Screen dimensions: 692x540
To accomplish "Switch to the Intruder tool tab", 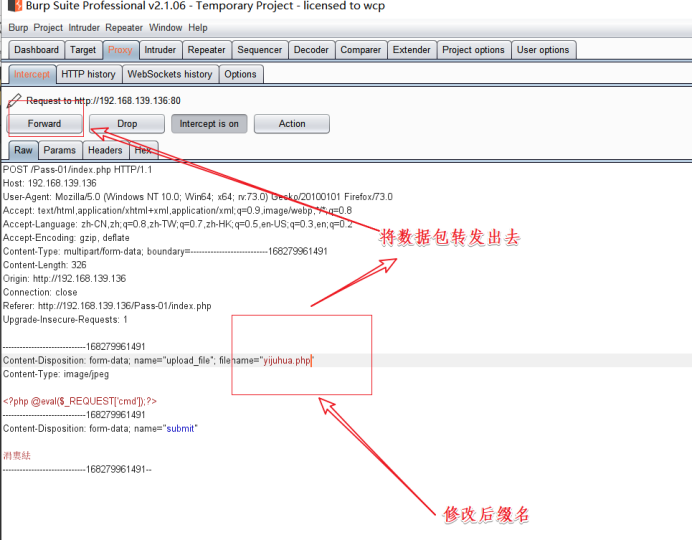I will pyautogui.click(x=160, y=50).
